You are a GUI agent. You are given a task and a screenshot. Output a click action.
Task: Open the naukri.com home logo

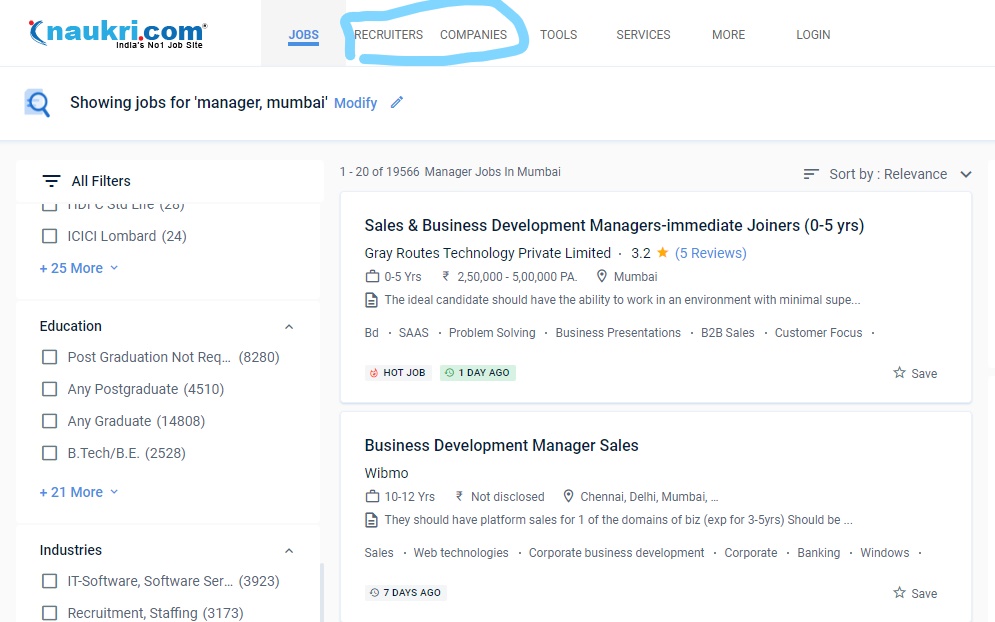pyautogui.click(x=118, y=33)
